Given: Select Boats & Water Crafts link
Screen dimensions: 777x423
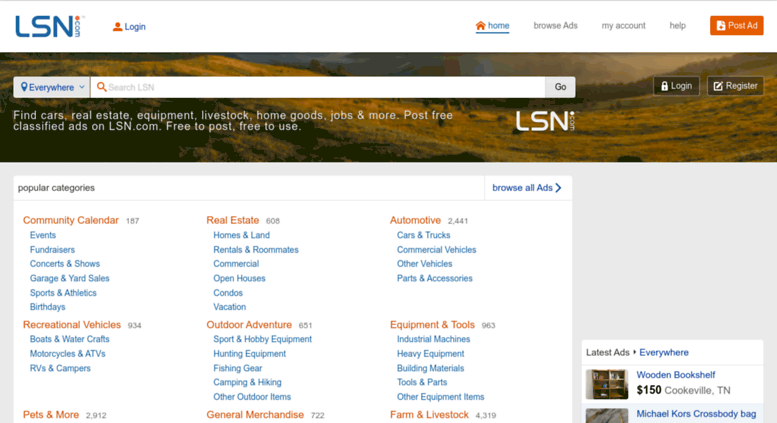Looking at the screenshot, I should click(x=69, y=339).
